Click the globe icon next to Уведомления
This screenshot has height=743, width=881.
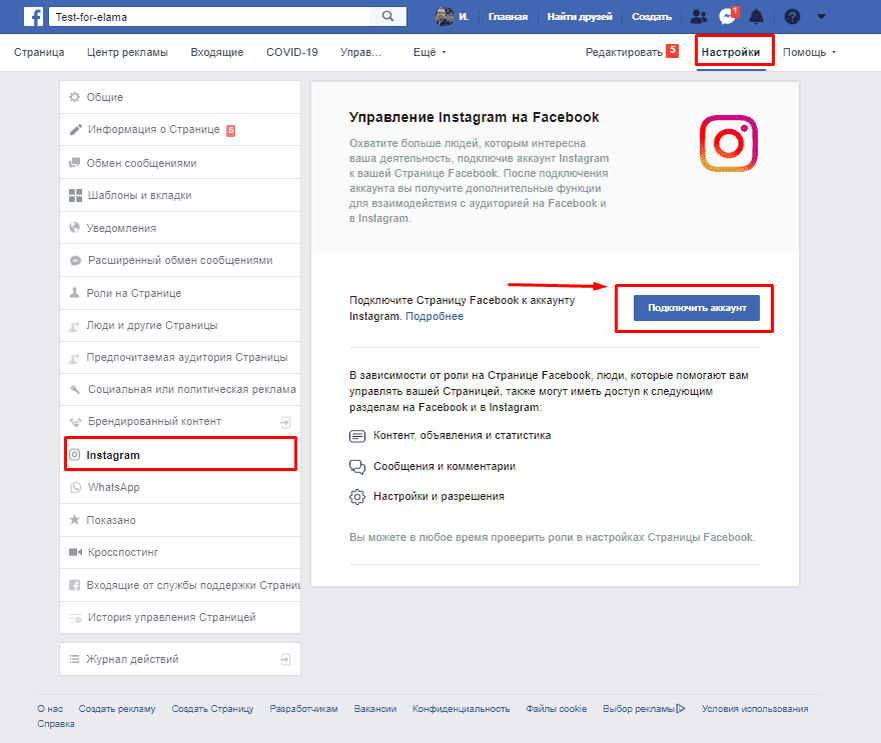pos(74,227)
